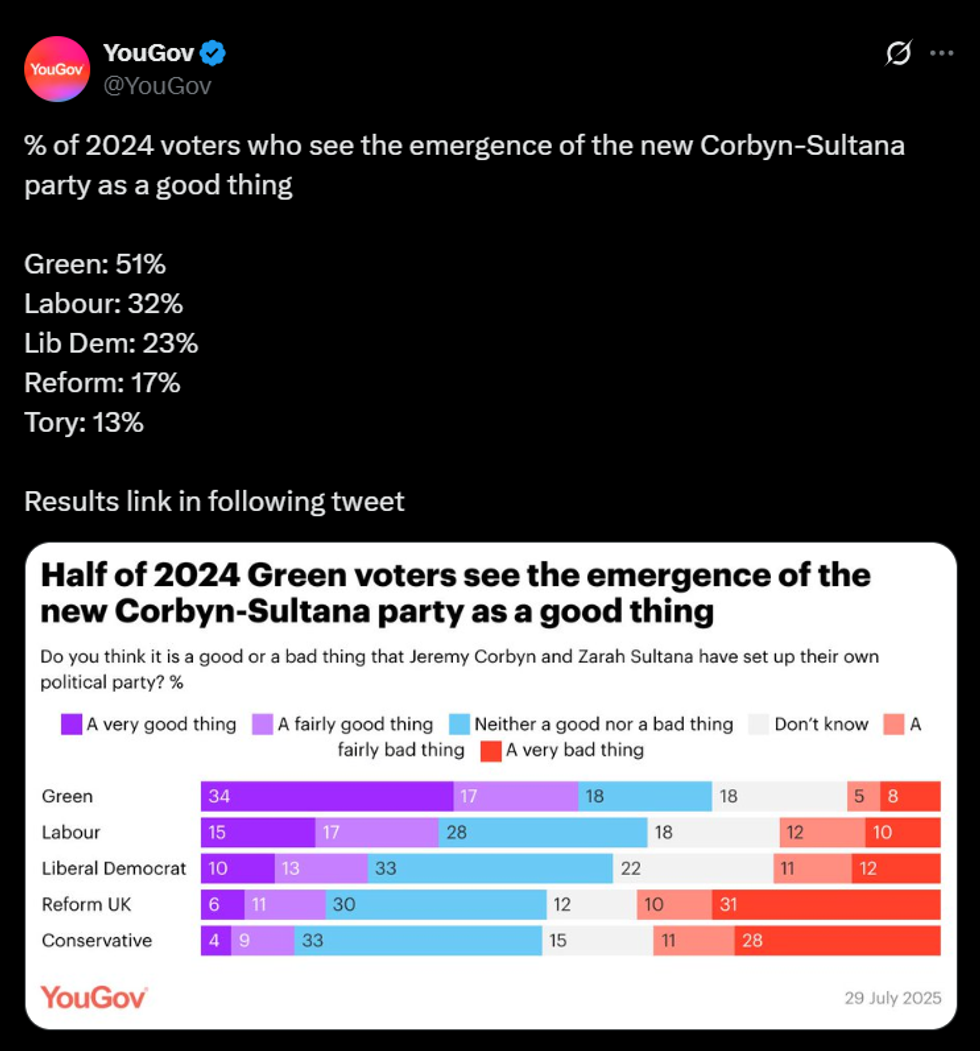
Task: Click the blue verified badge next to YouGov
Action: pyautogui.click(x=211, y=53)
